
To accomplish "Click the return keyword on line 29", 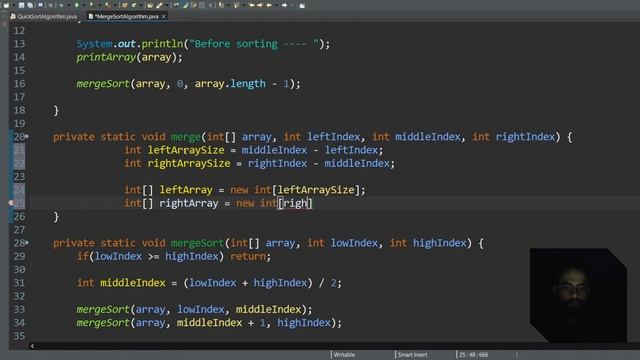I will tap(248, 256).
